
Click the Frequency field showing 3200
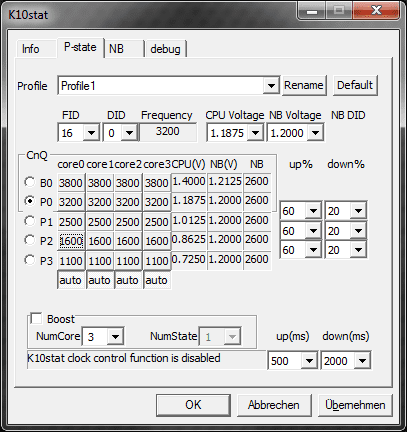(x=168, y=132)
